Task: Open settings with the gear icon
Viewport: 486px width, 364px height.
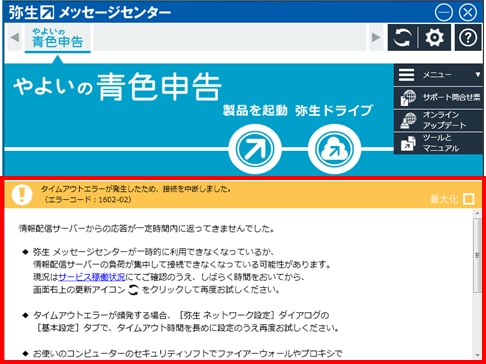Action: [x=434, y=37]
